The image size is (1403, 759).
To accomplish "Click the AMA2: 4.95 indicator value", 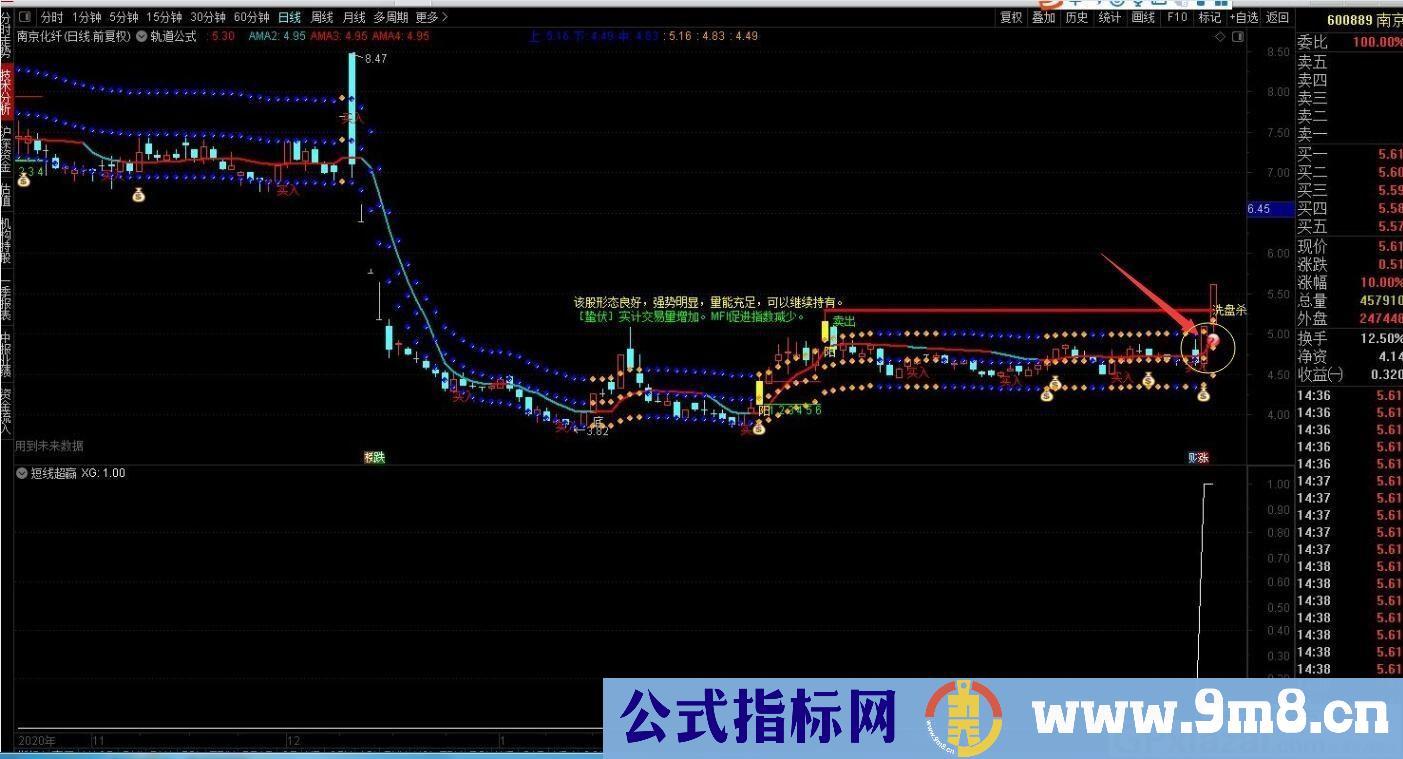I will pyautogui.click(x=277, y=36).
